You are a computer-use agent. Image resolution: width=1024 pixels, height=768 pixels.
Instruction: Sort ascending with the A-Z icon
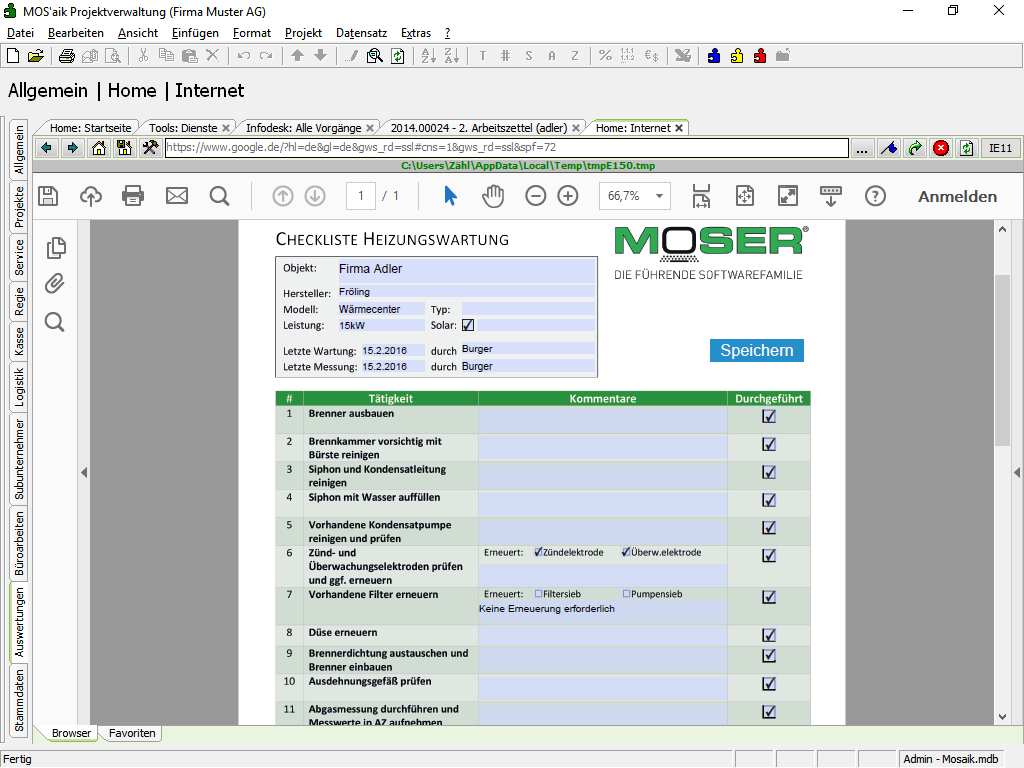(x=428, y=56)
